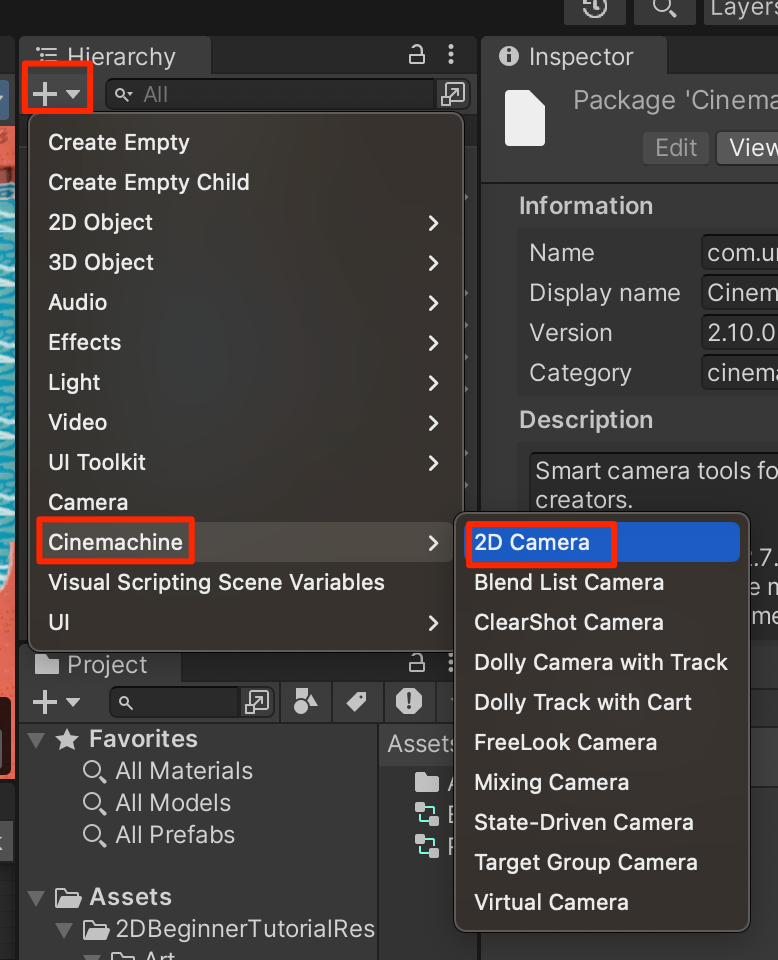Click the Assets breadcrumb in Project
Image resolution: width=778 pixels, height=960 pixels.
click(x=421, y=744)
